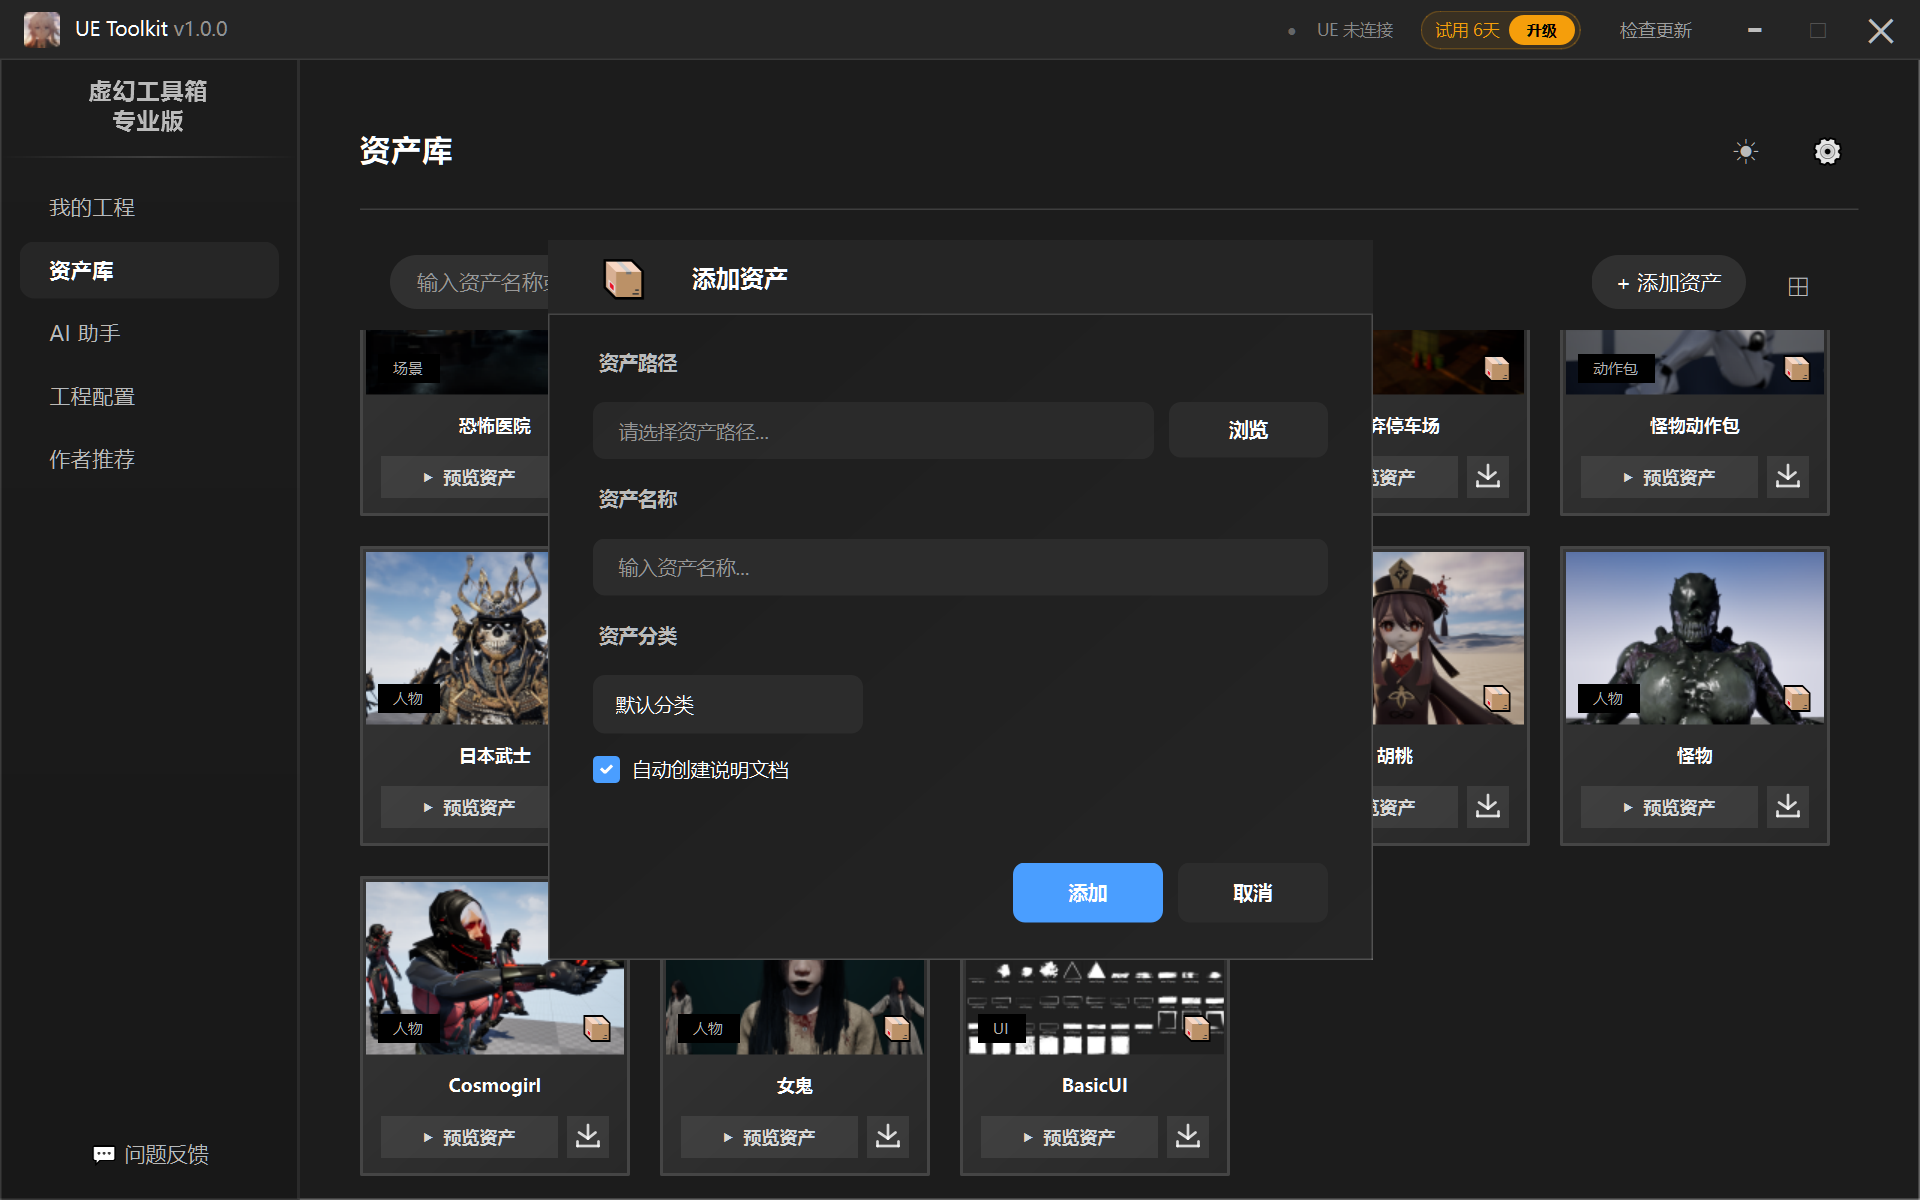Confirm with the blue 添加 button
The width and height of the screenshot is (1920, 1200).
click(x=1087, y=893)
